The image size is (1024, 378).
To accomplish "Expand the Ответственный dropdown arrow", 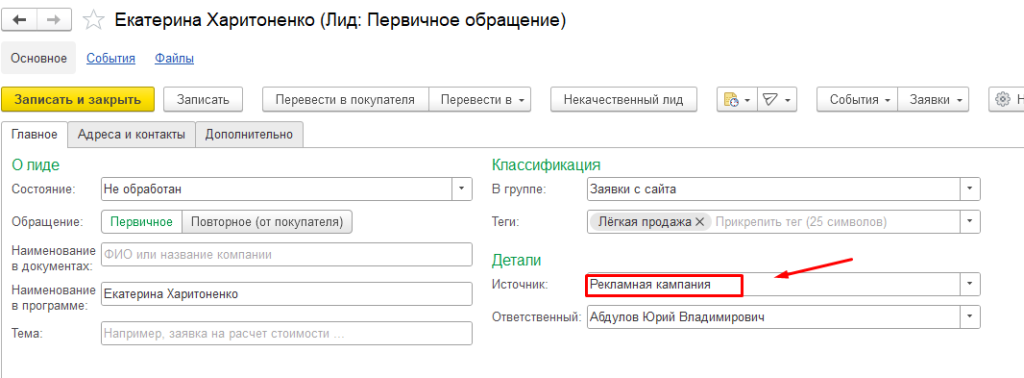I will 970,317.
